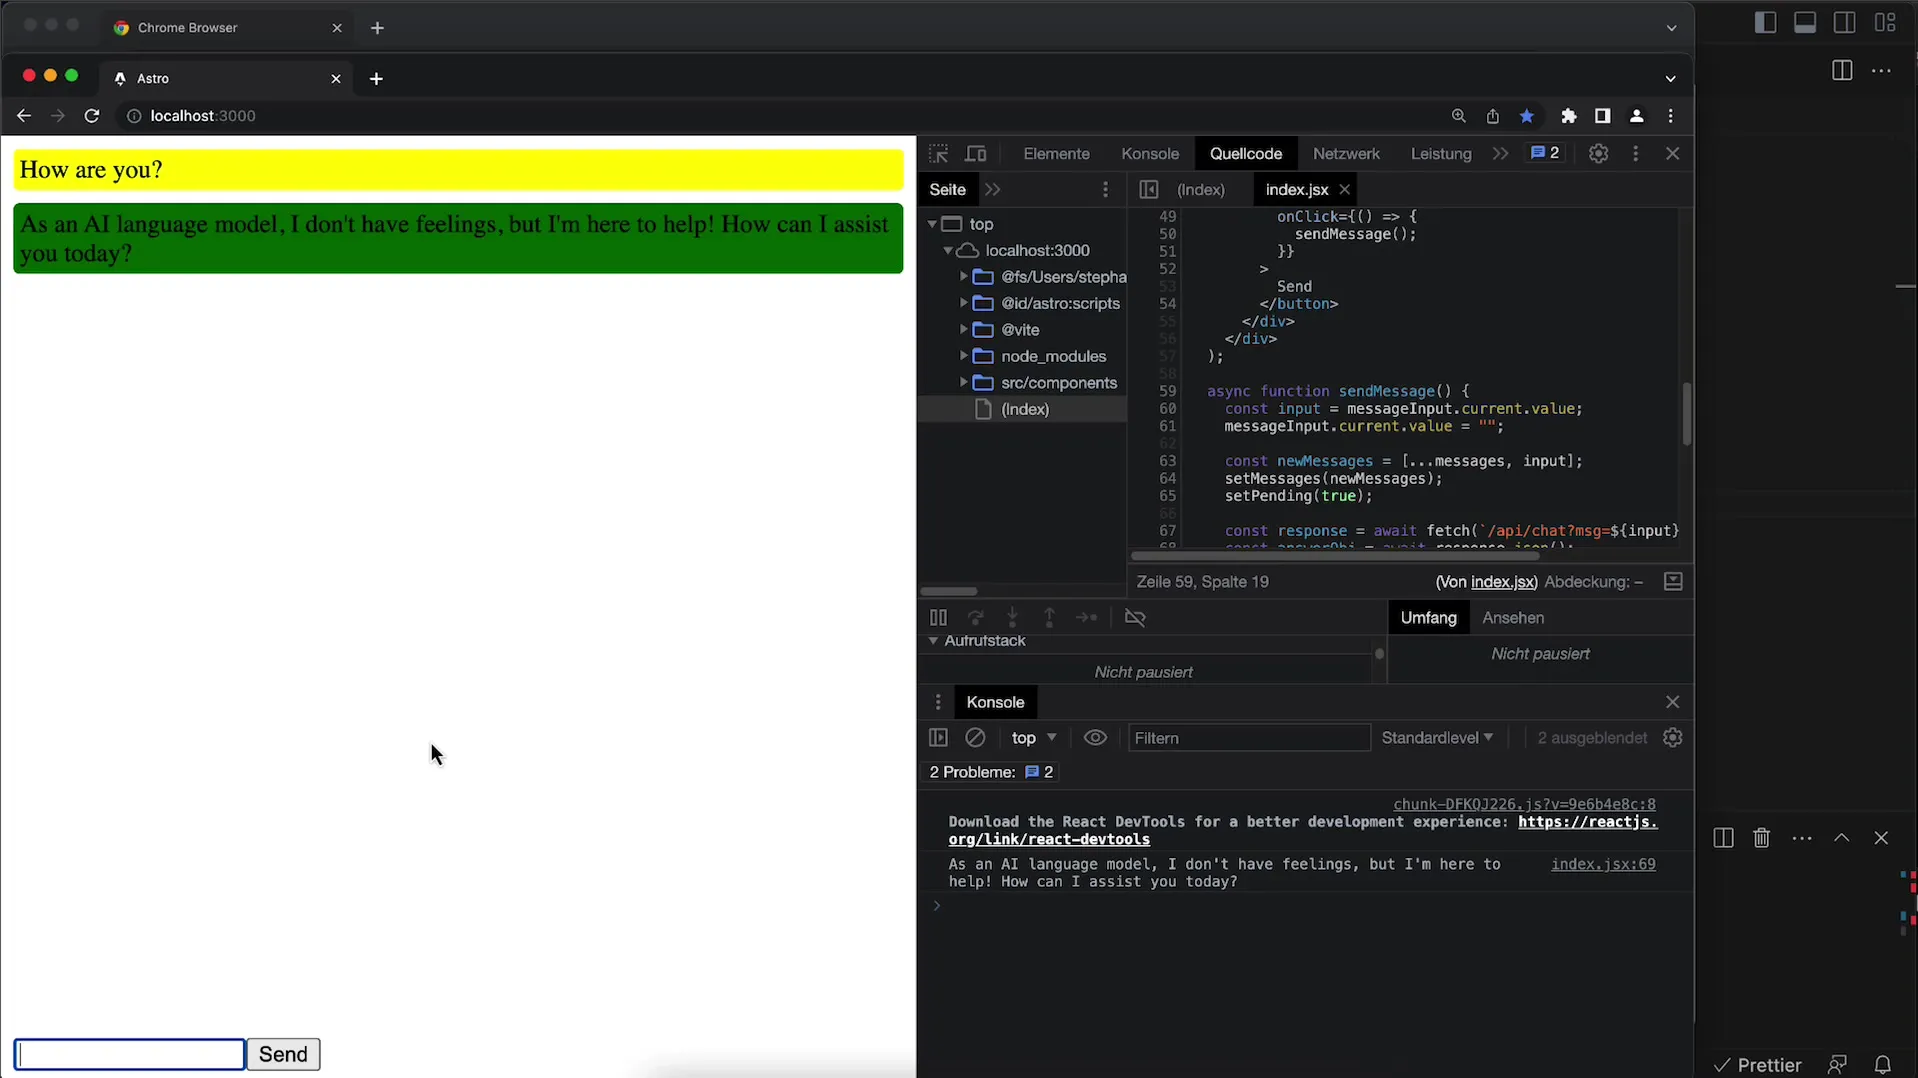Switch to the Quellcode tab
Image resolution: width=1918 pixels, height=1078 pixels.
pyautogui.click(x=1245, y=154)
